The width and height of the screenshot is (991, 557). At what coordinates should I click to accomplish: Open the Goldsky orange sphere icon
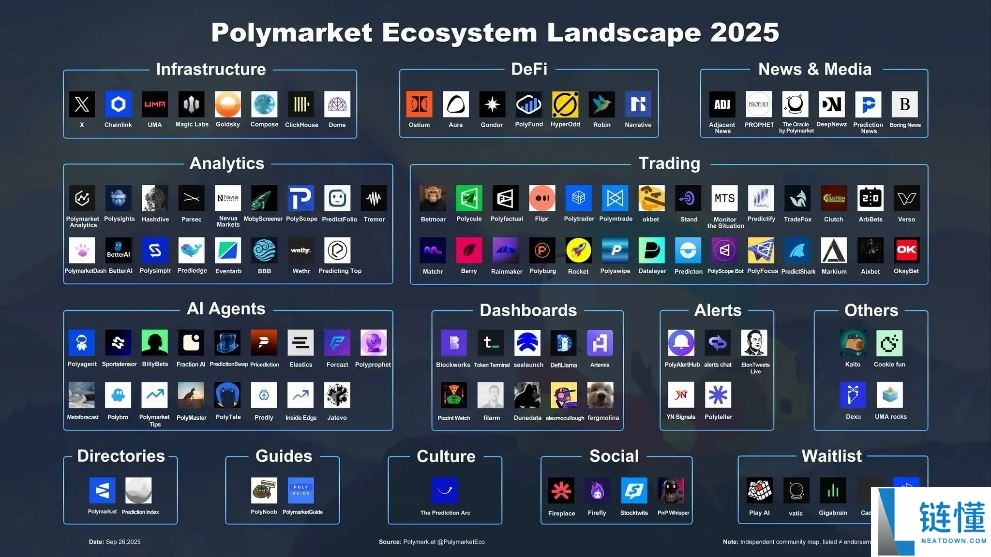point(228,104)
